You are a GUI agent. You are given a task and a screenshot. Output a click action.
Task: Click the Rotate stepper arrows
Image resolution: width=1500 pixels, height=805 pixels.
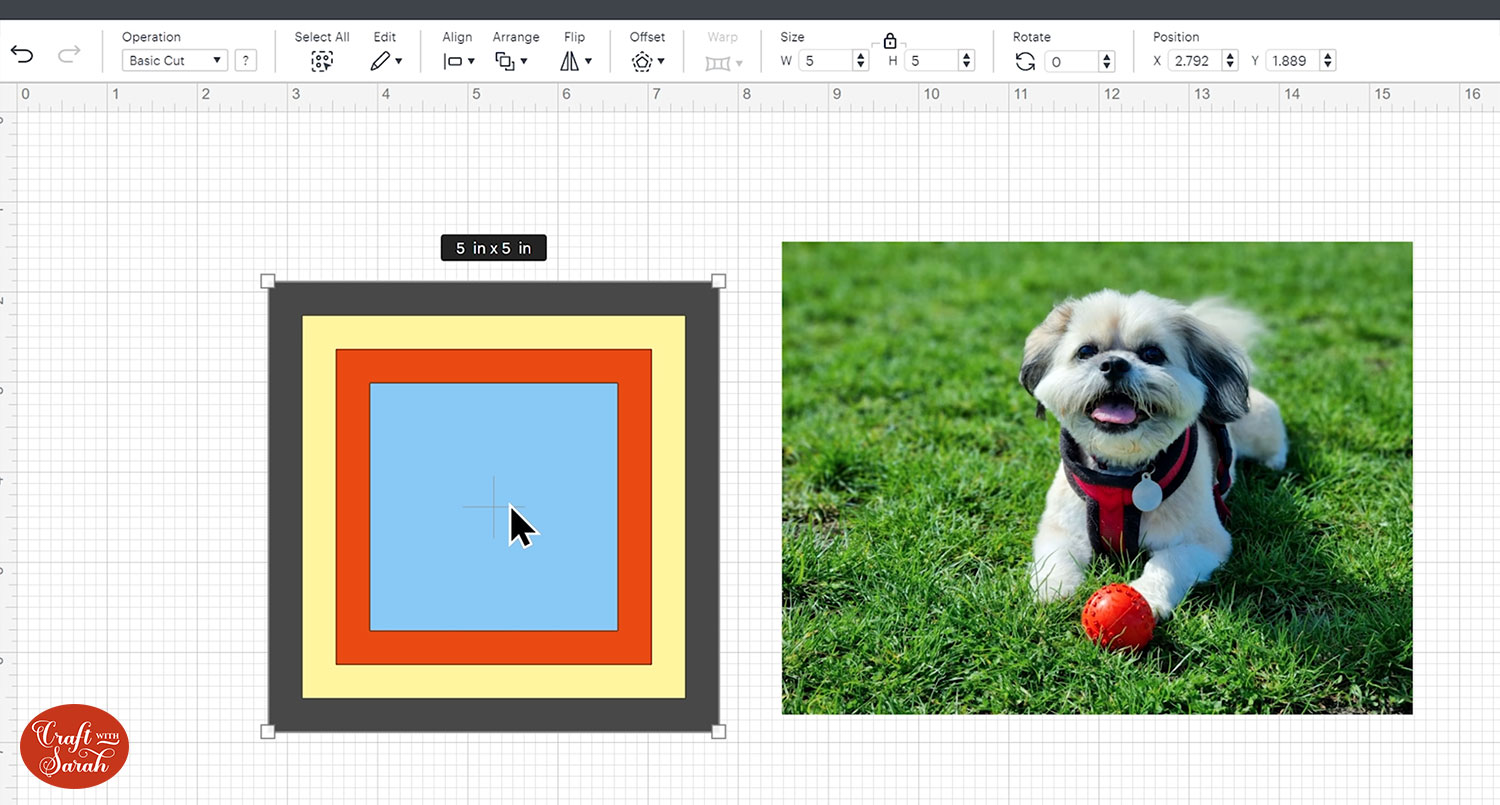point(1107,61)
